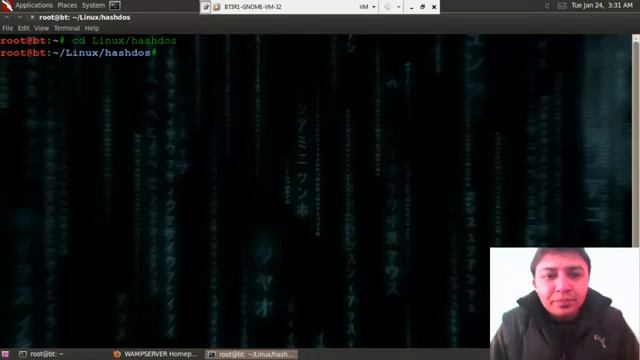640x360 pixels.
Task: Close the VM toolbar window
Action: [x=434, y=7]
